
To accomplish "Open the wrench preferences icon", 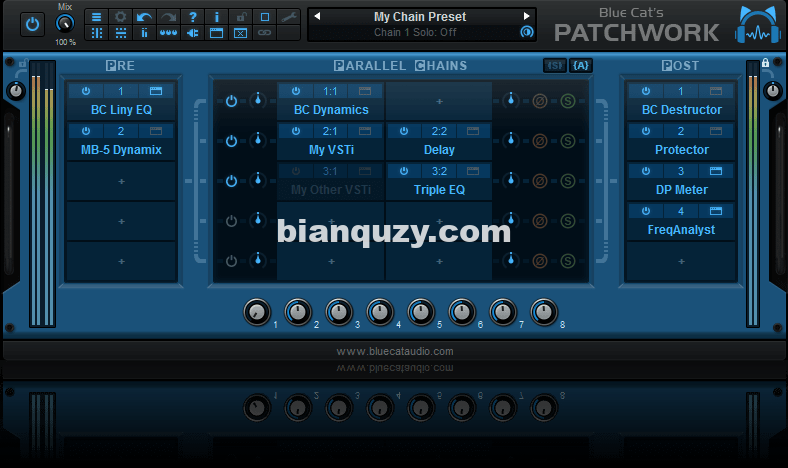I will click(289, 17).
